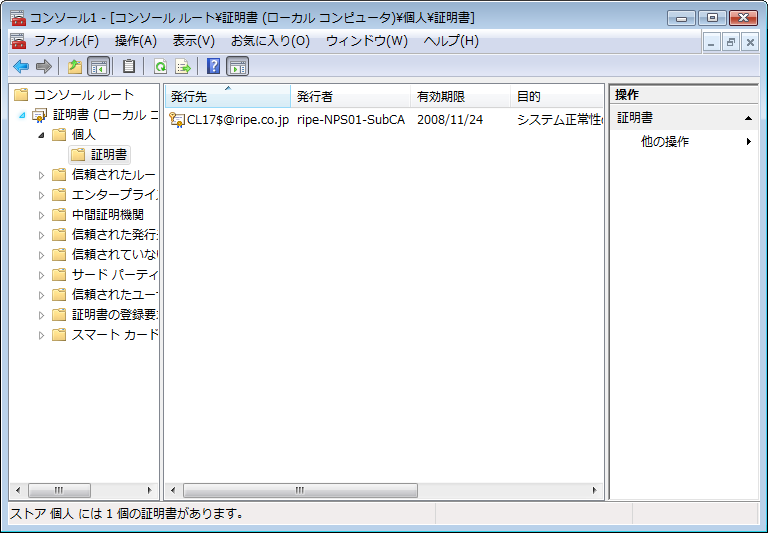Click the folder icon for 中間証明機関
768x533 pixels.
point(59,215)
